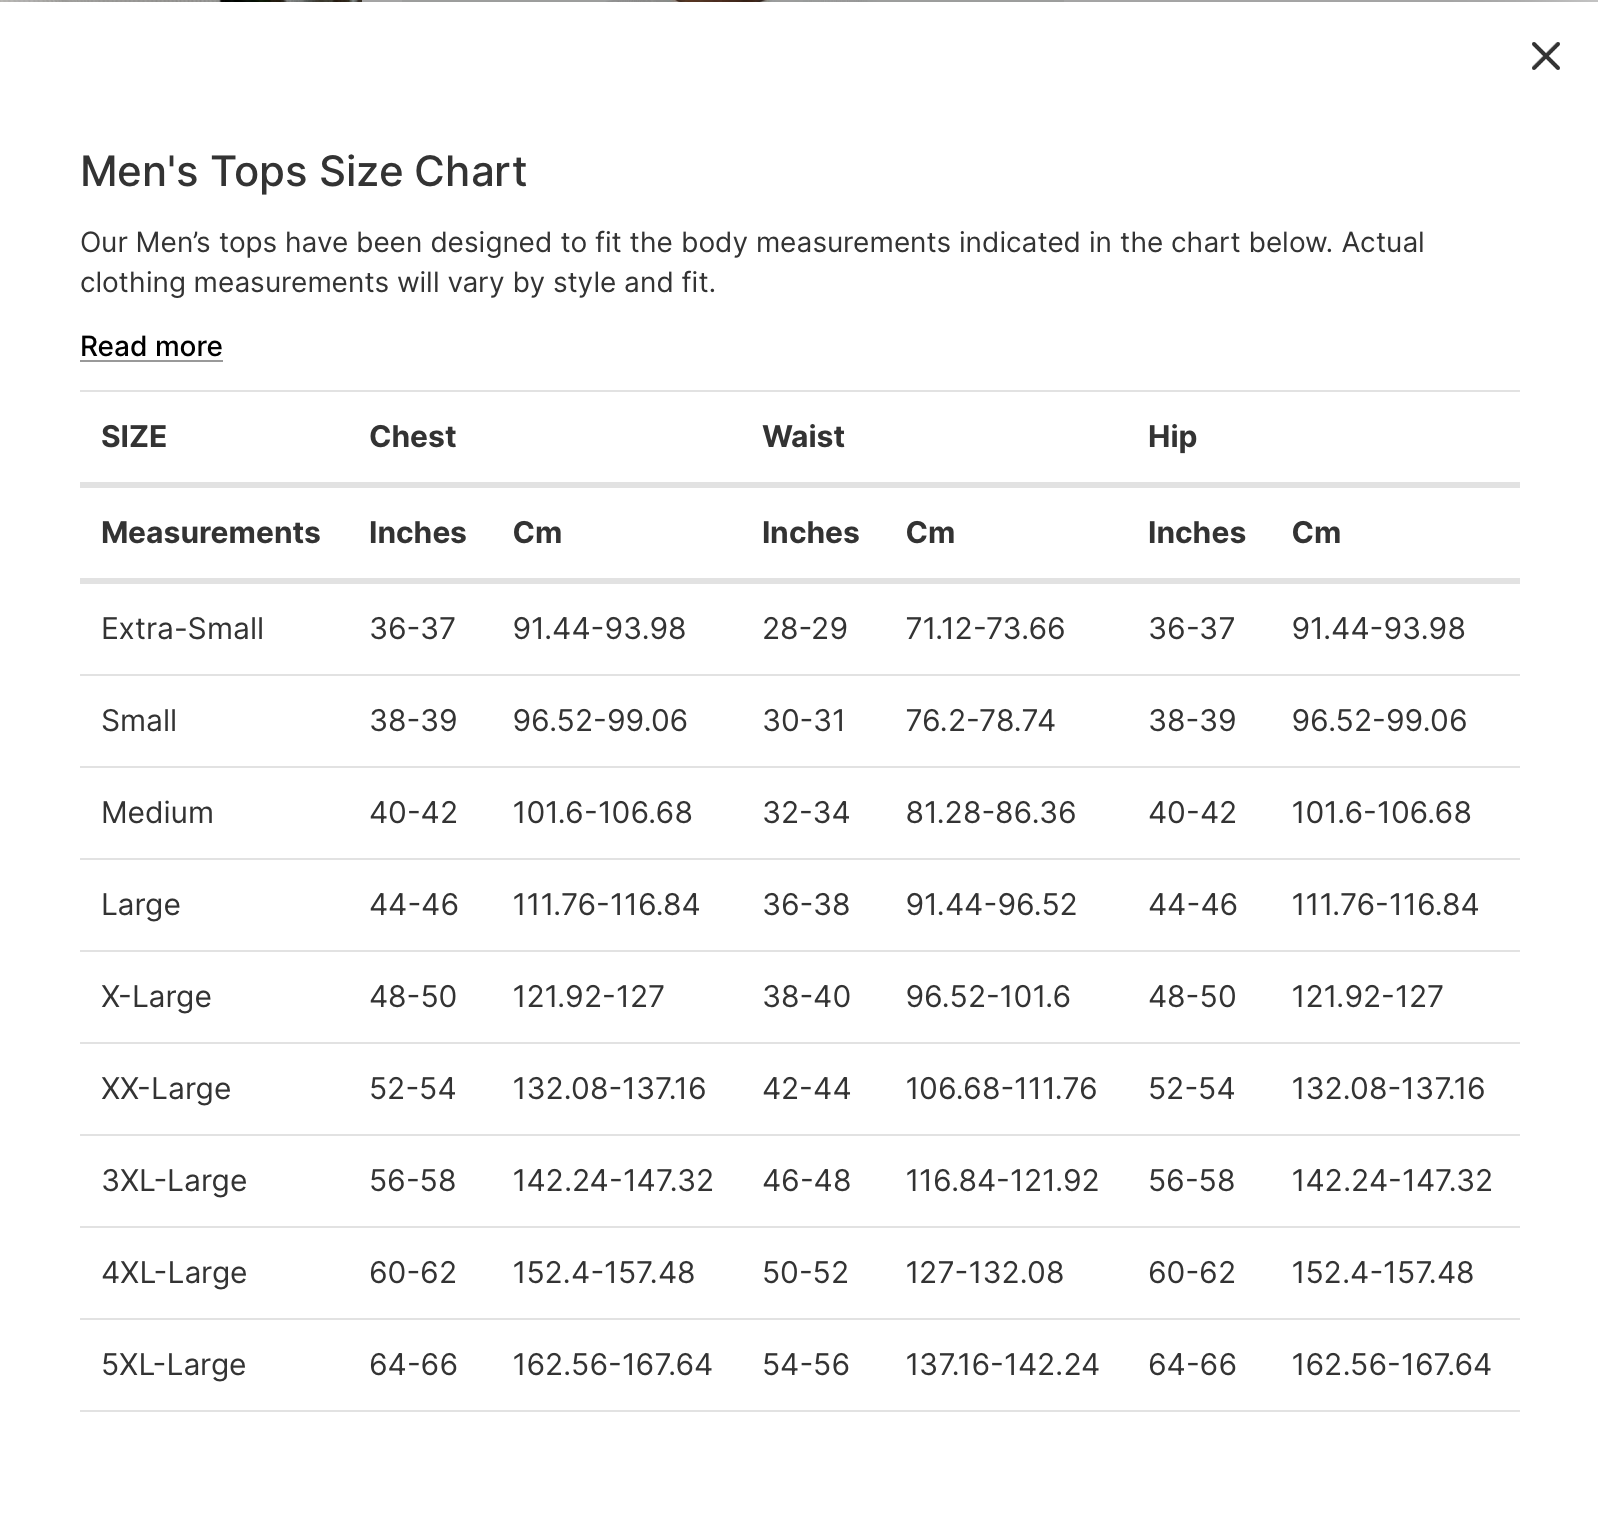Click the Measurements subheader label
This screenshot has height=1540, width=1598.
(x=210, y=532)
